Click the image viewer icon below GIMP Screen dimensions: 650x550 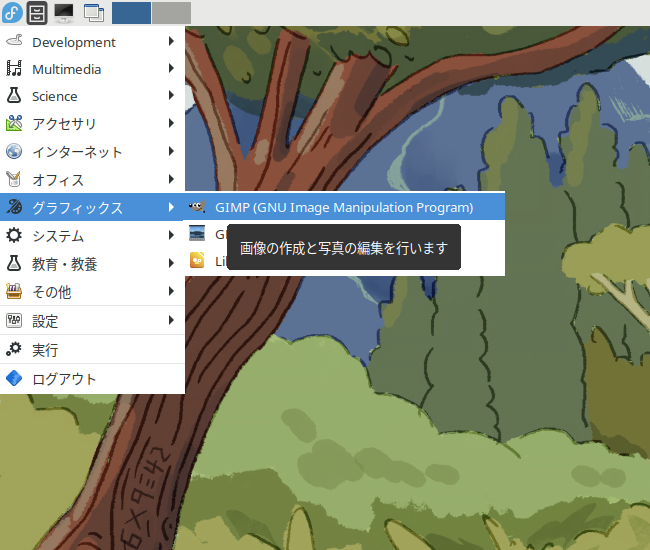coord(197,233)
